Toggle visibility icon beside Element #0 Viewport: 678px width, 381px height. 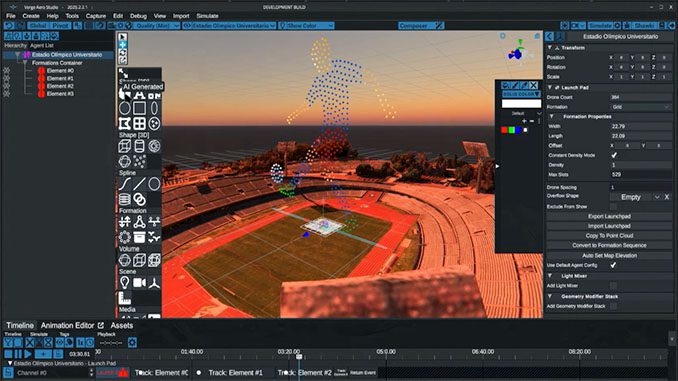coord(6,70)
